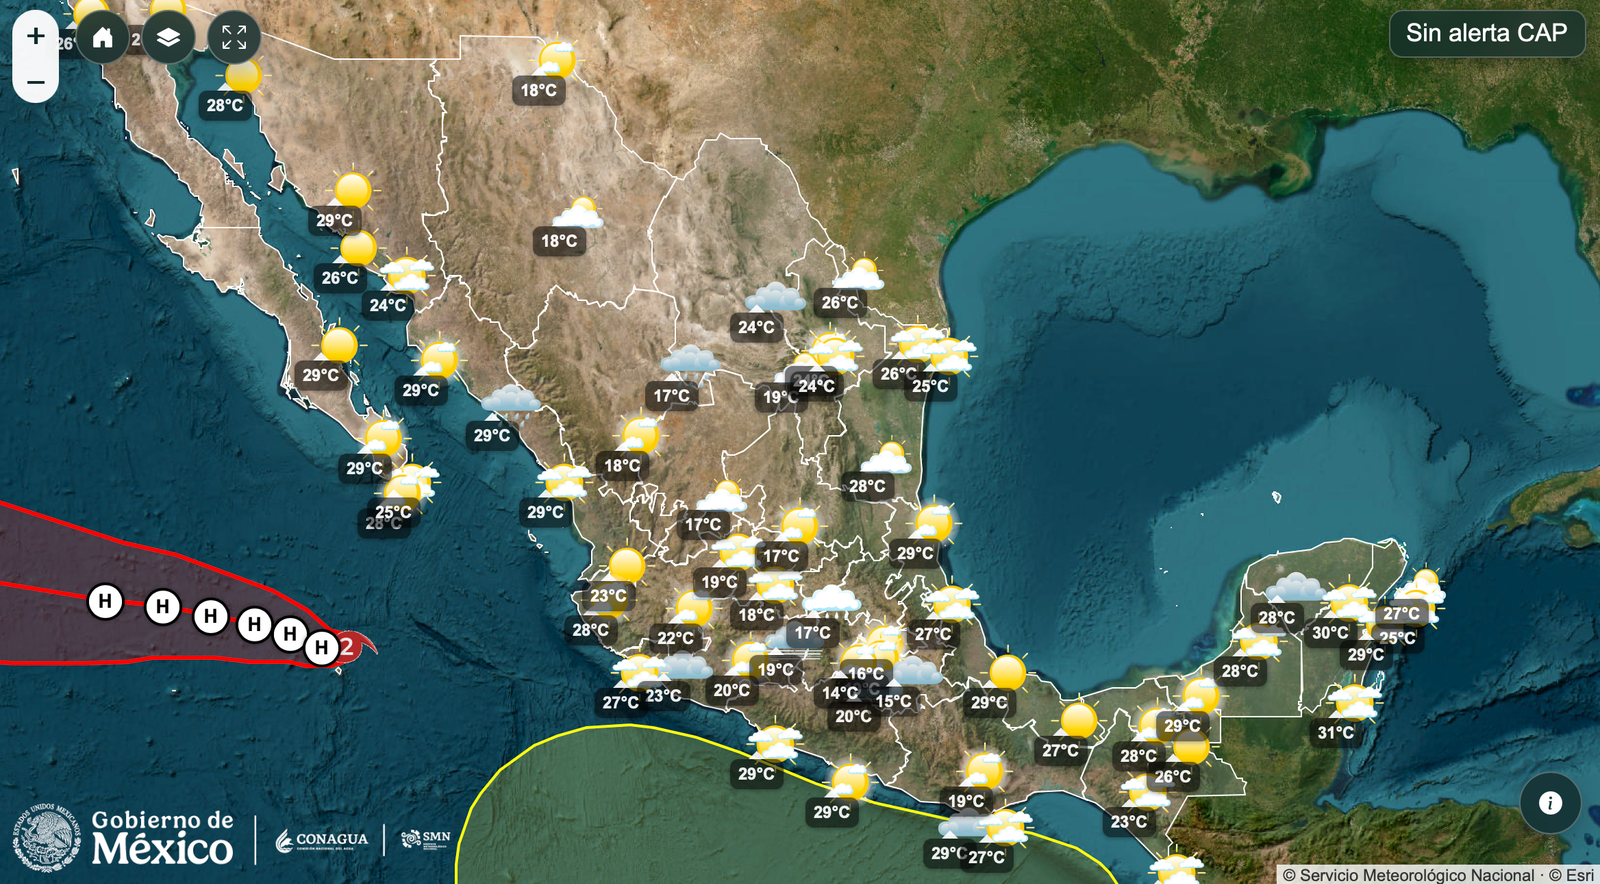Open the Servicio Meteorológico Nacional attribution link
This screenshot has width=1600, height=884.
click(x=1416, y=875)
